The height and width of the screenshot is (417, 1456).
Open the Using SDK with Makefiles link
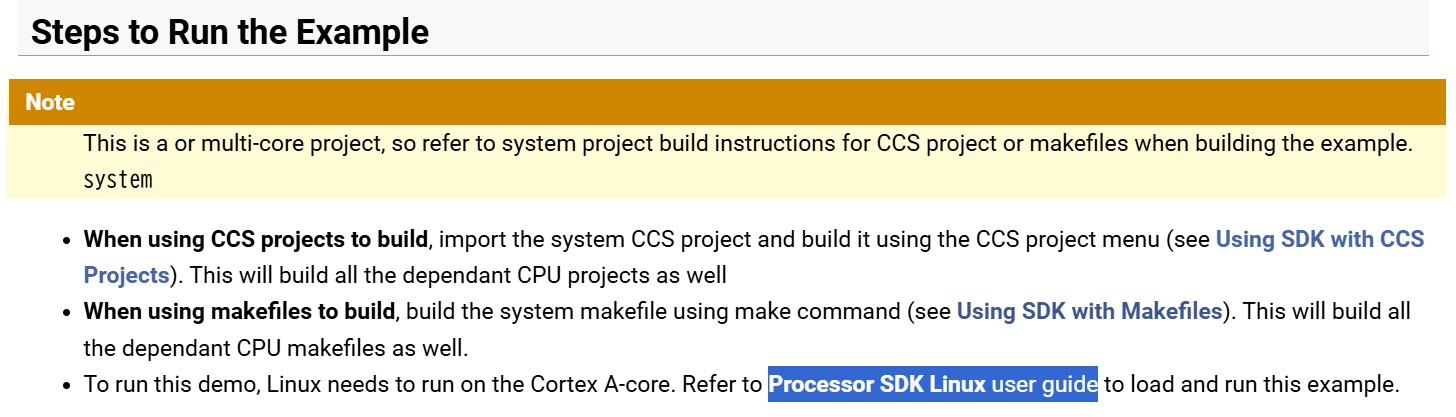click(x=1089, y=311)
